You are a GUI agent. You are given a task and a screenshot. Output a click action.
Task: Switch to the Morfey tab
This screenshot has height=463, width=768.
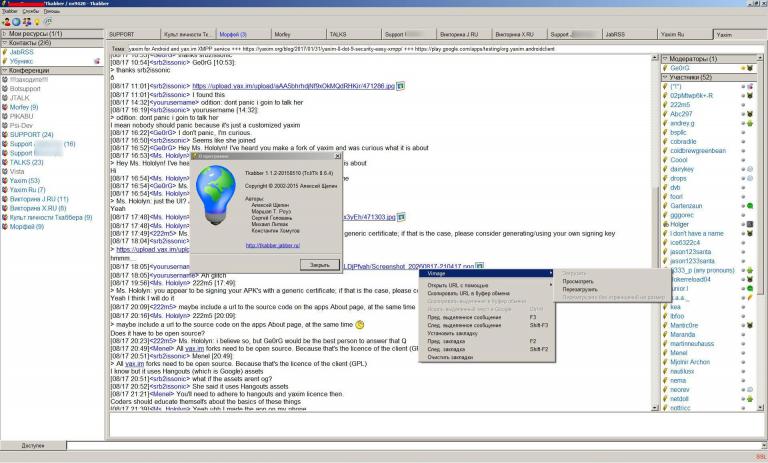(299, 34)
